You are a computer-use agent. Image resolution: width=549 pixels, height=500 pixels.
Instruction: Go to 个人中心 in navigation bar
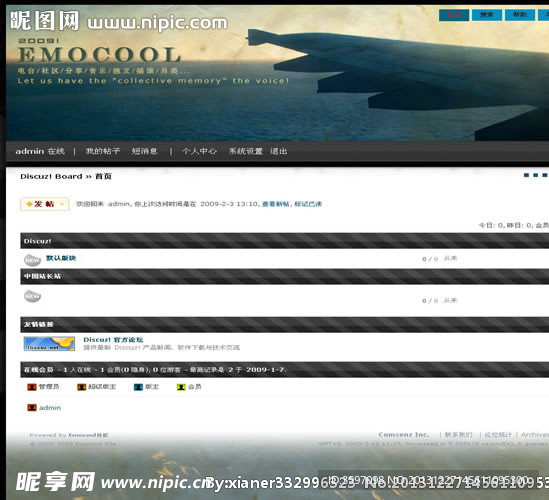pos(199,151)
